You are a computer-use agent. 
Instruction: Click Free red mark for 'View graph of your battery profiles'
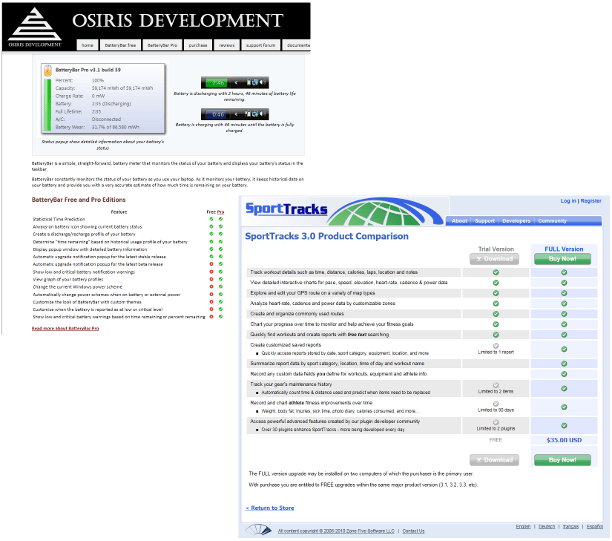point(212,279)
